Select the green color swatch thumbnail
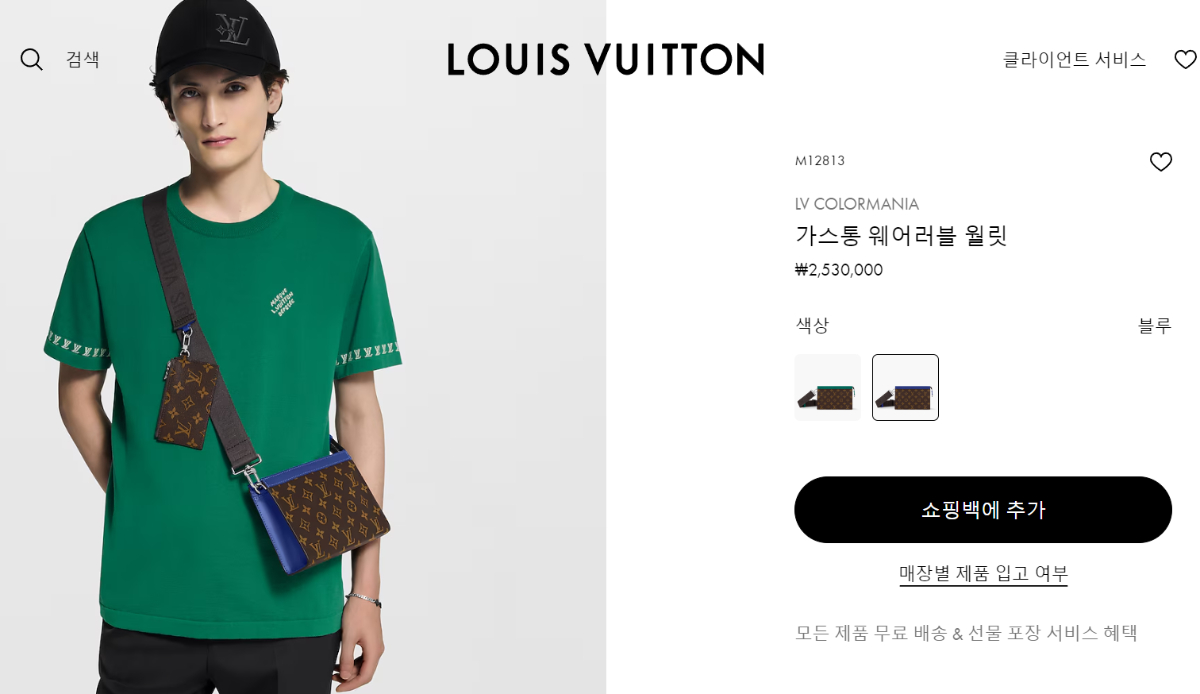 tap(827, 387)
